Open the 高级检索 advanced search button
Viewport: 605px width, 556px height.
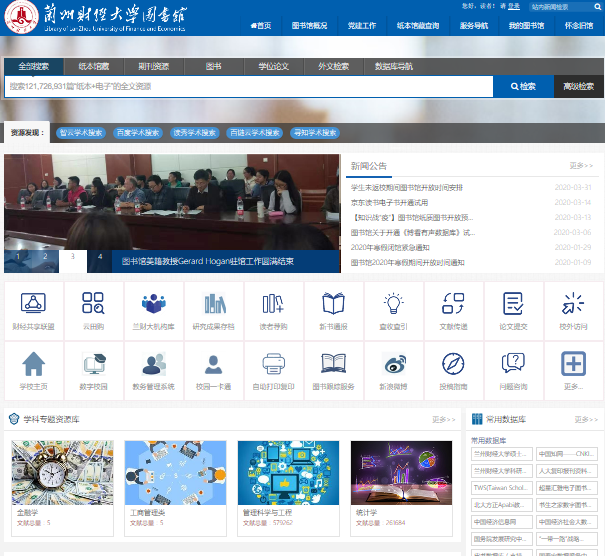578,87
